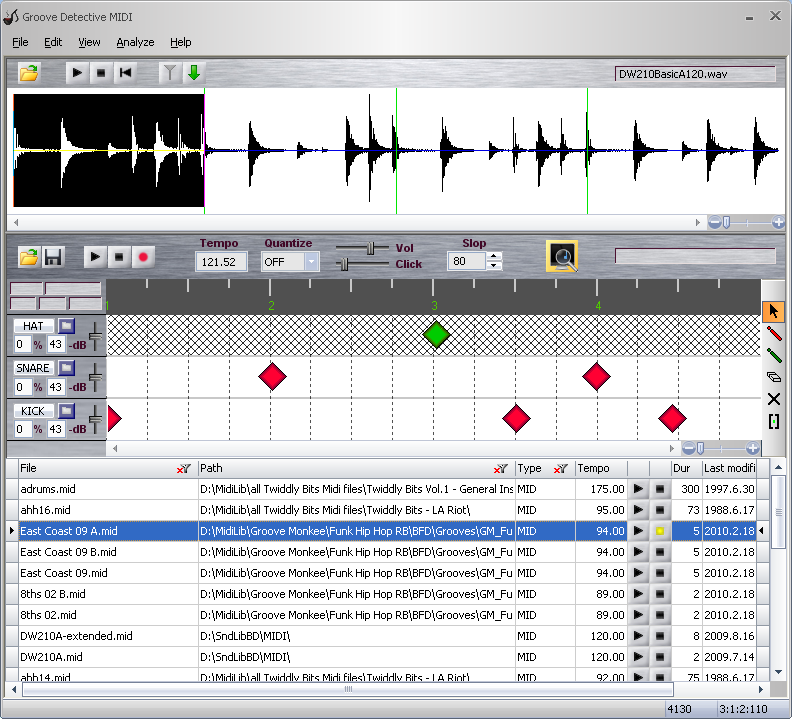Select the eraser tool
This screenshot has height=719, width=792.
coord(773,377)
